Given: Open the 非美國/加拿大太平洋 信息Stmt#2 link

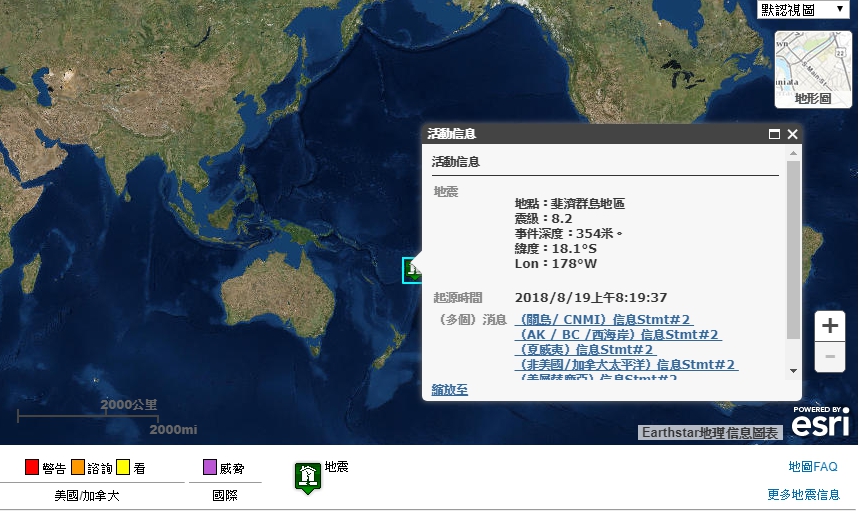Looking at the screenshot, I should point(627,365).
